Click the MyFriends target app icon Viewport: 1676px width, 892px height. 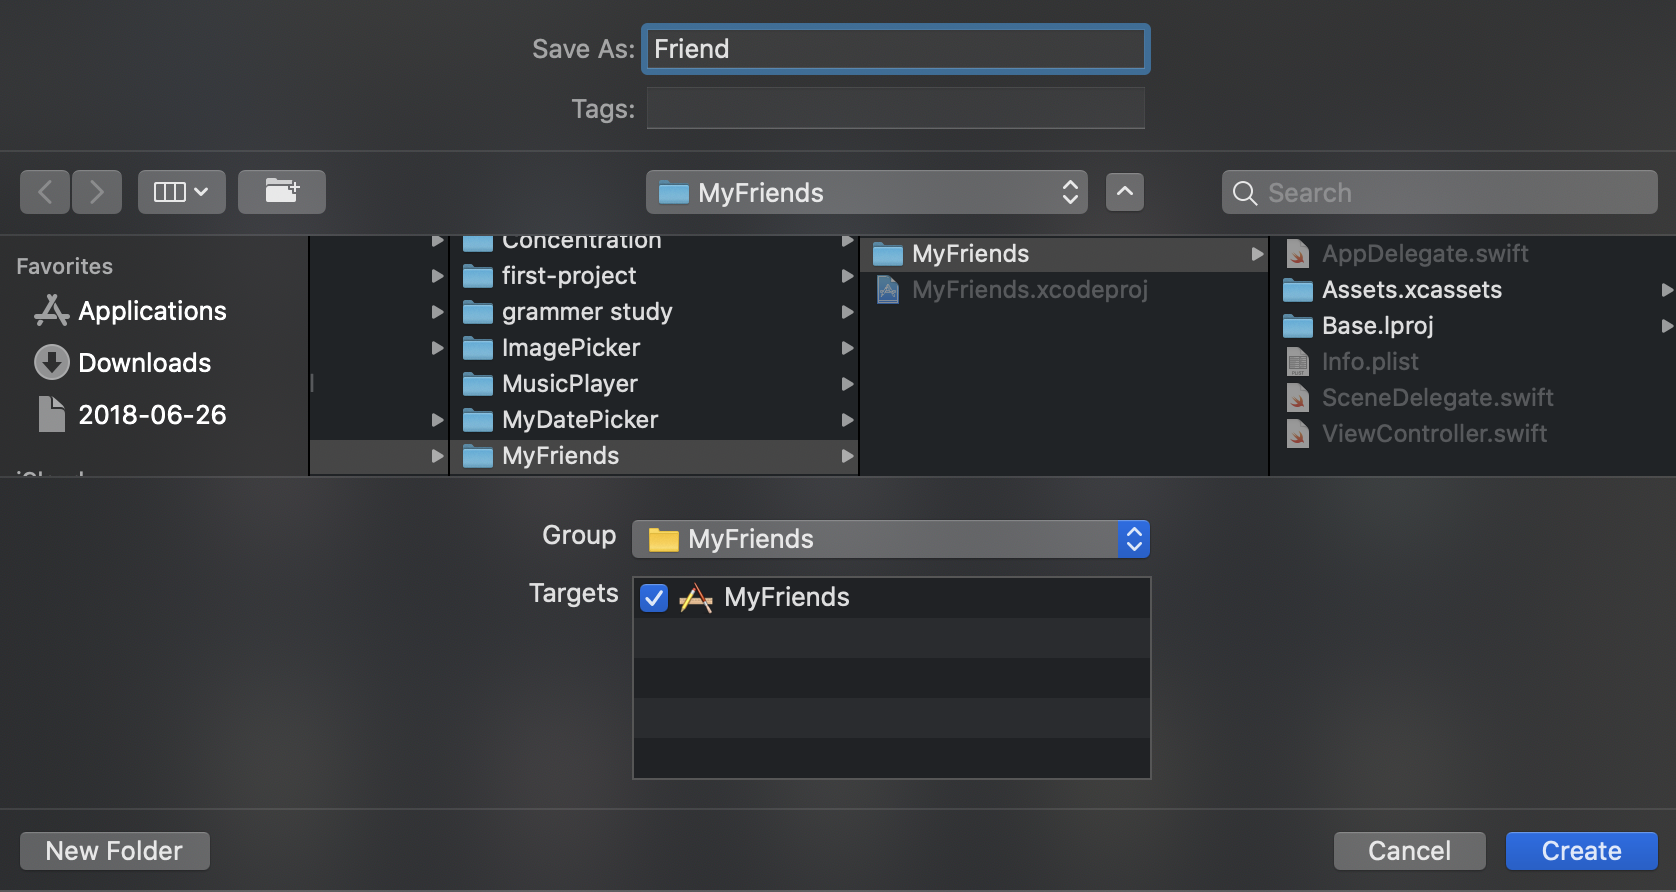click(x=696, y=598)
